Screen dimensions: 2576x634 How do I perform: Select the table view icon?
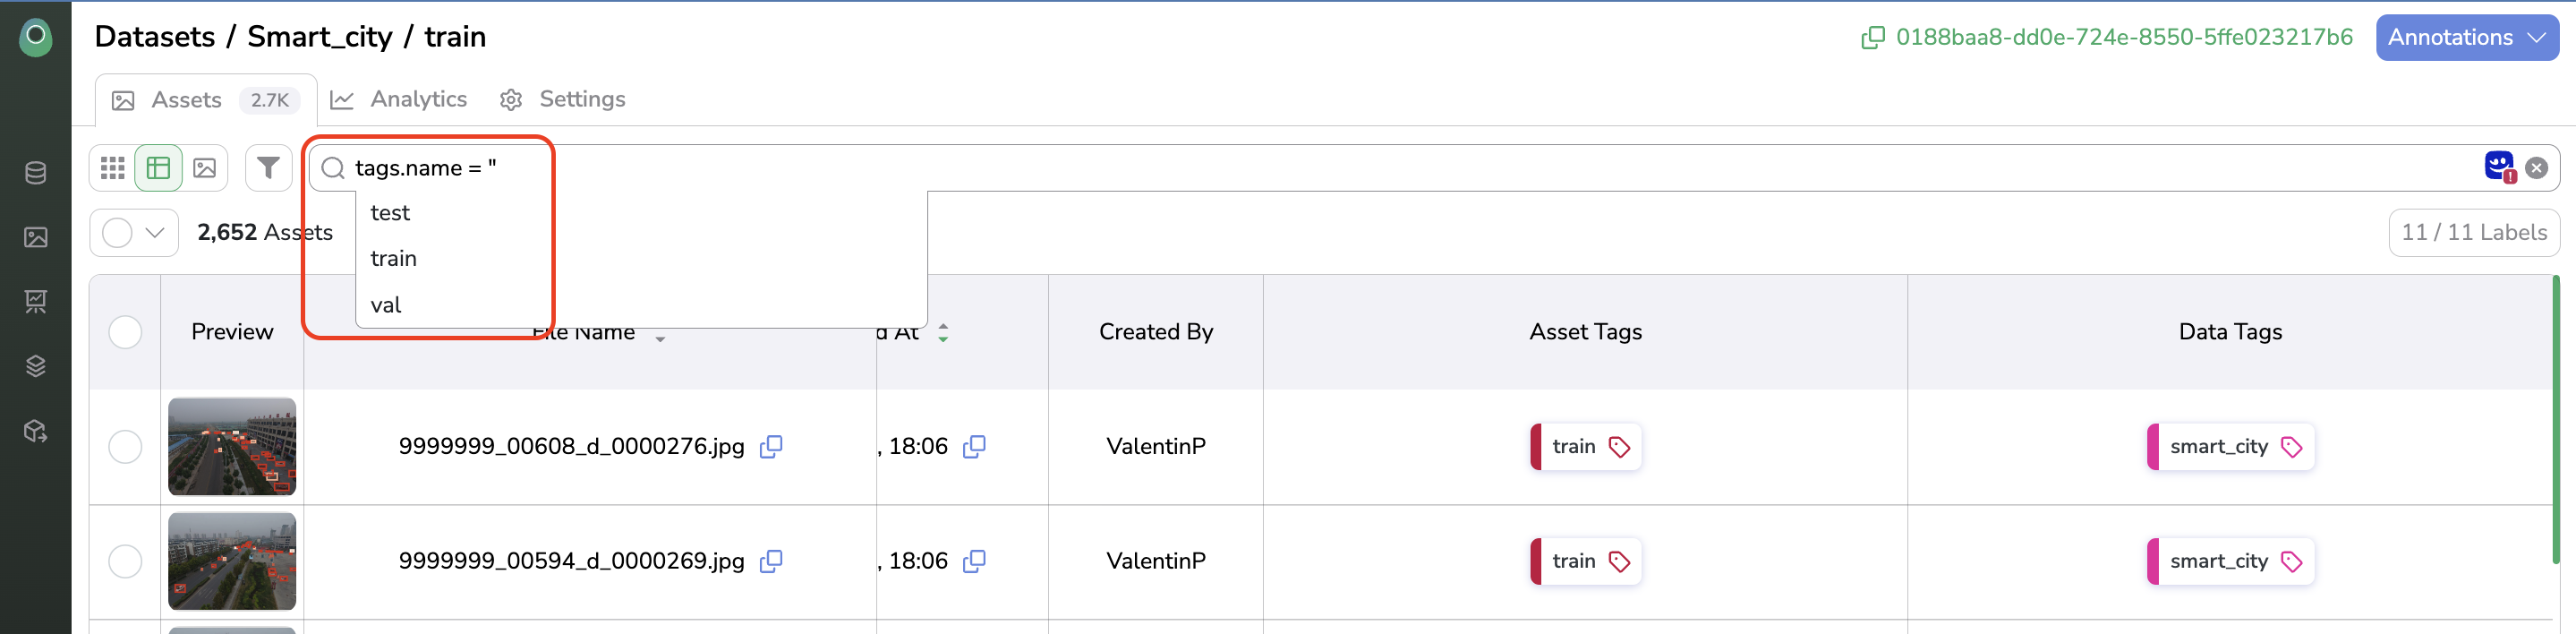158,168
